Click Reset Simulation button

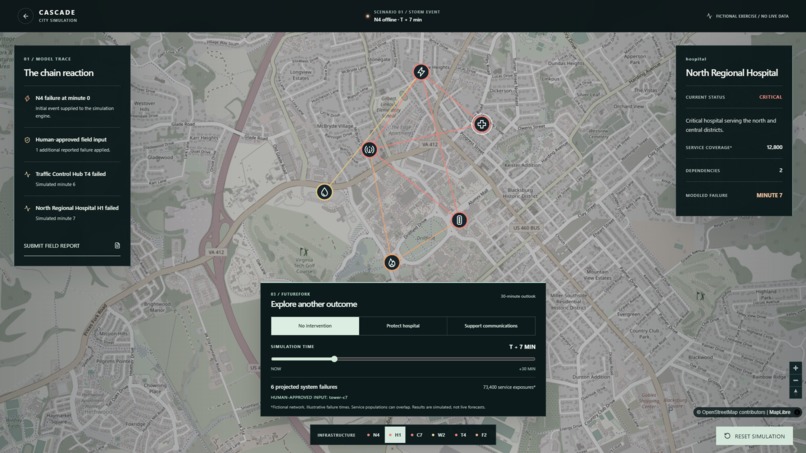[754, 436]
